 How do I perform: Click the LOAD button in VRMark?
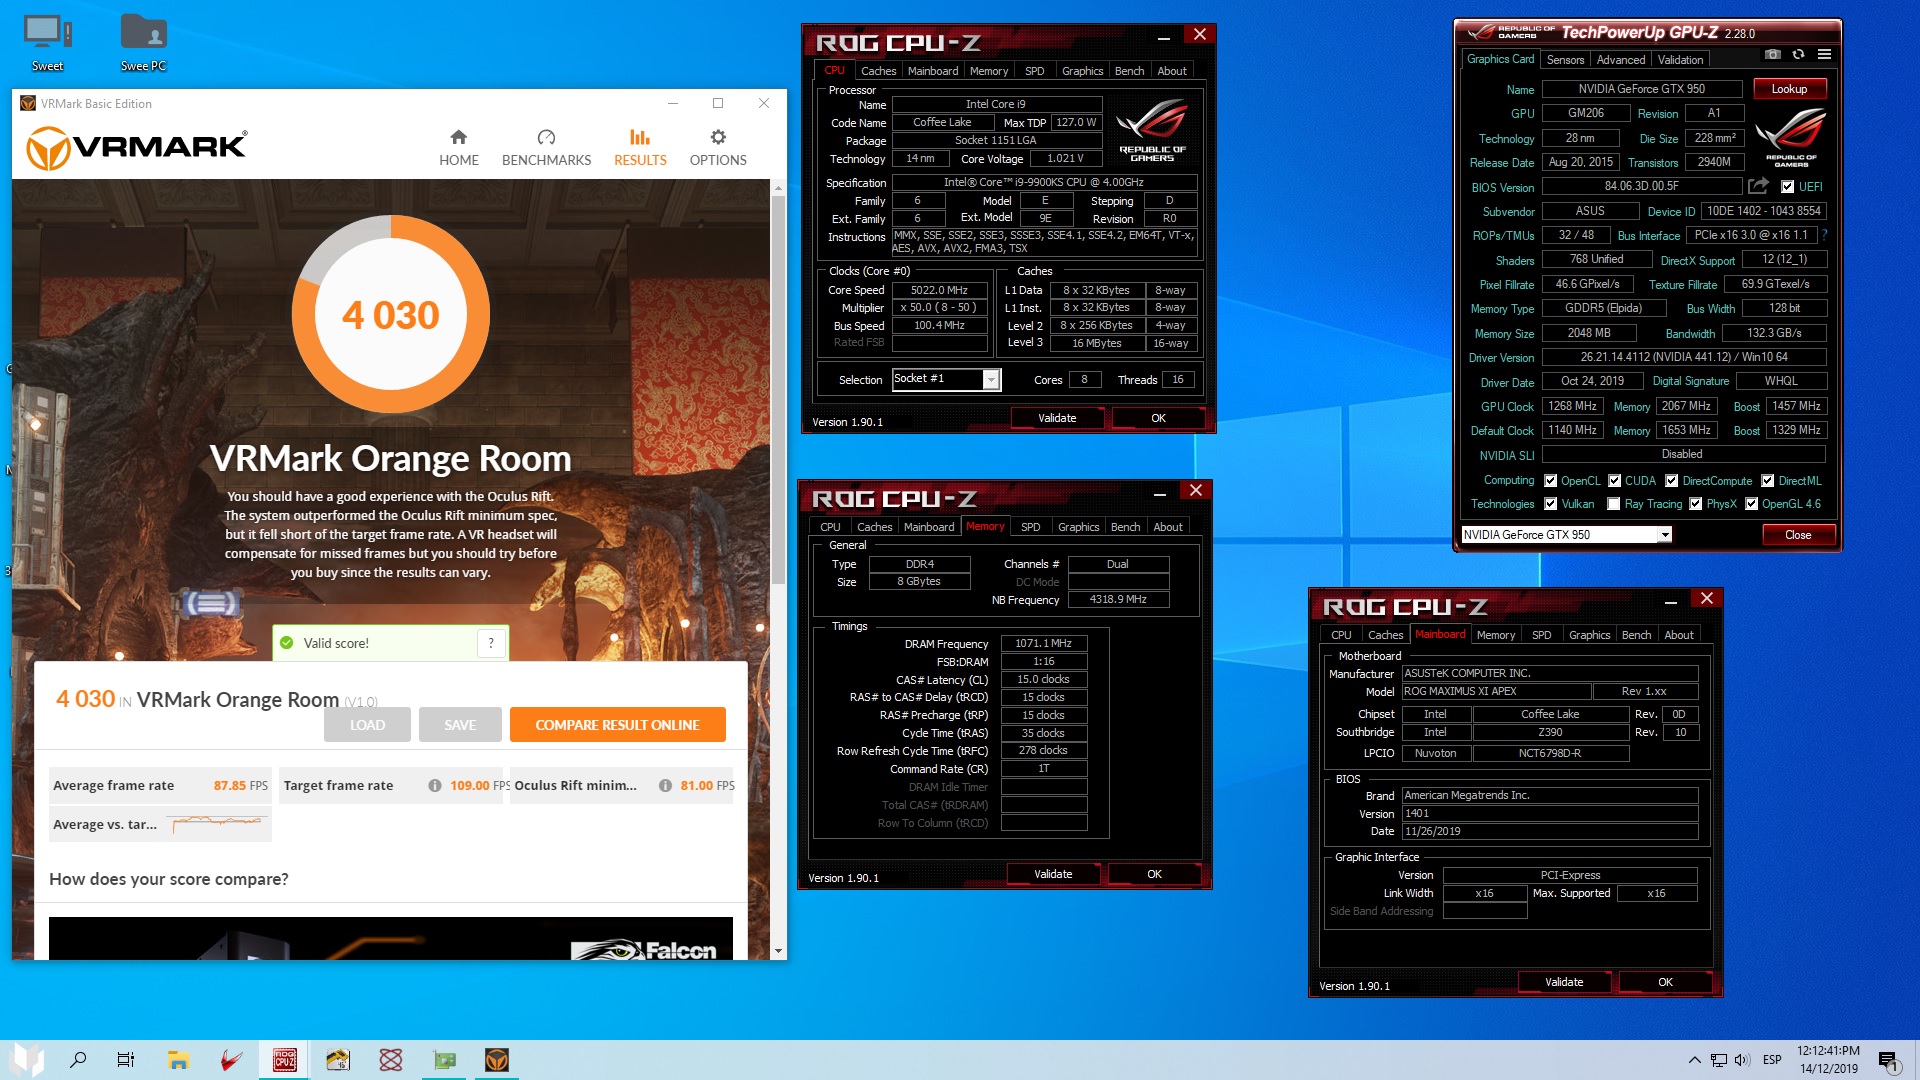click(x=367, y=725)
